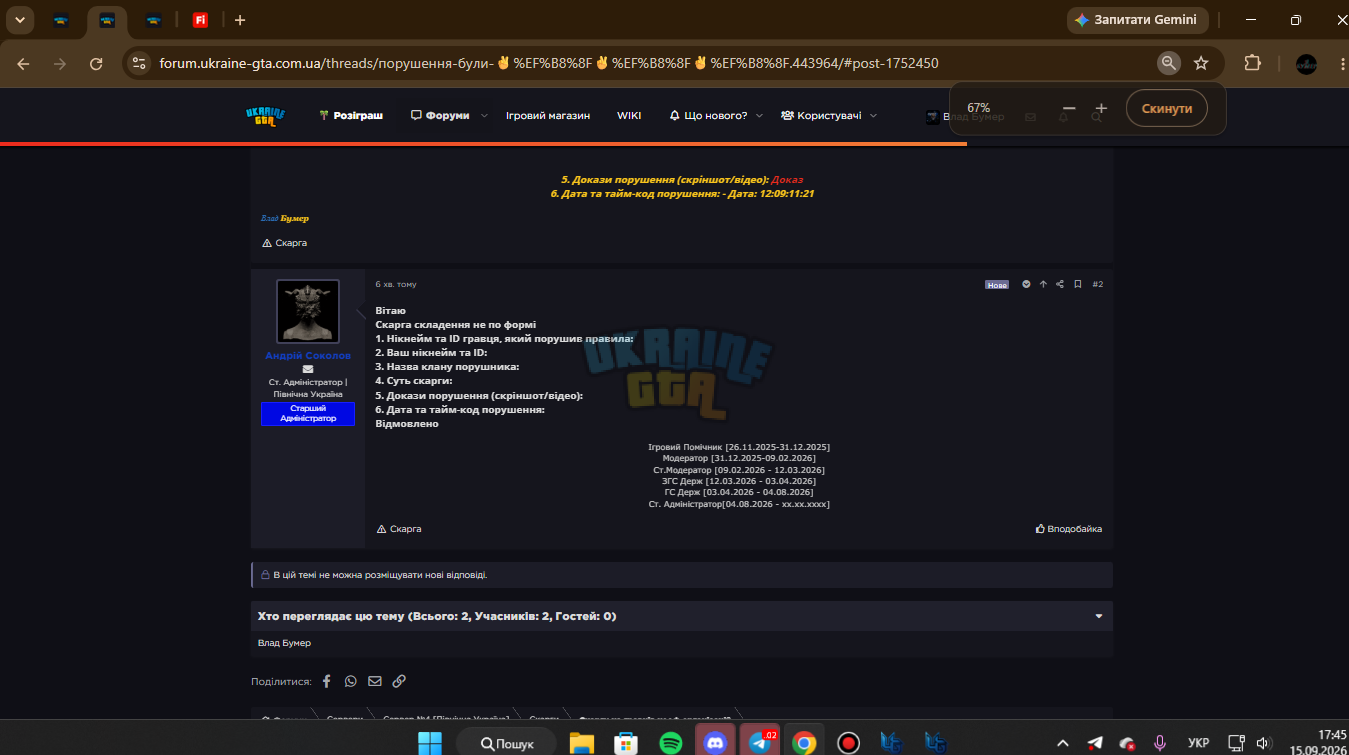Image resolution: width=1349 pixels, height=755 pixels.
Task: Click the up arrow icon on post #2
Action: 1043,285
